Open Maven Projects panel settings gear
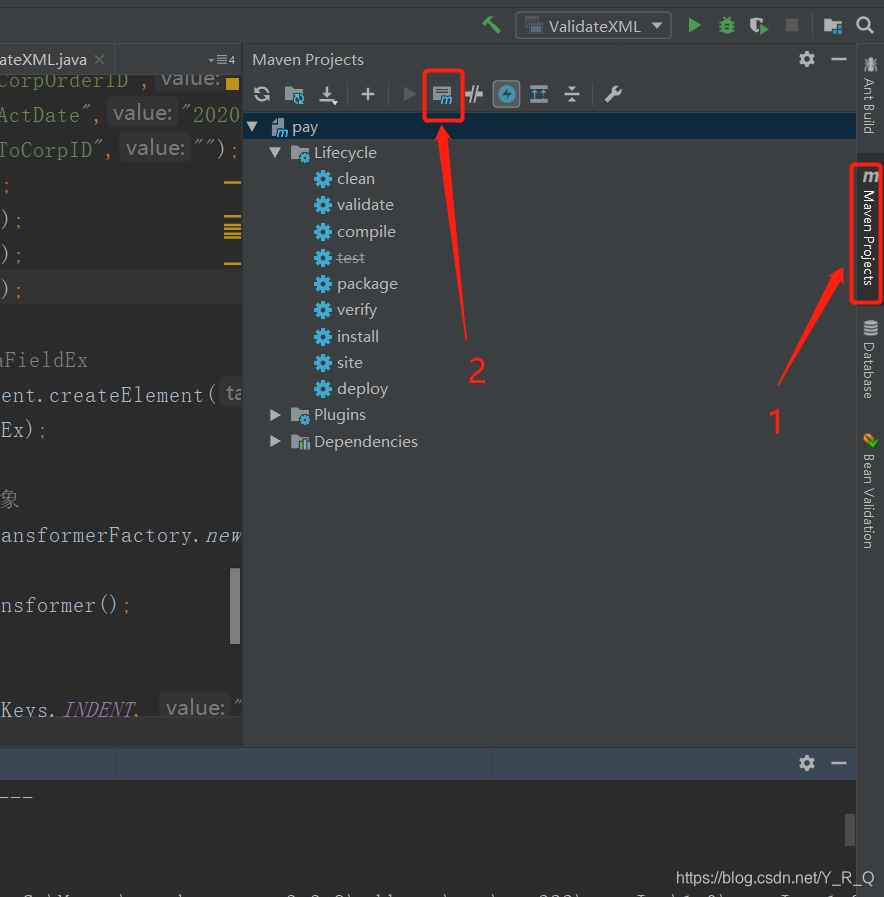The width and height of the screenshot is (884, 897). click(x=807, y=59)
